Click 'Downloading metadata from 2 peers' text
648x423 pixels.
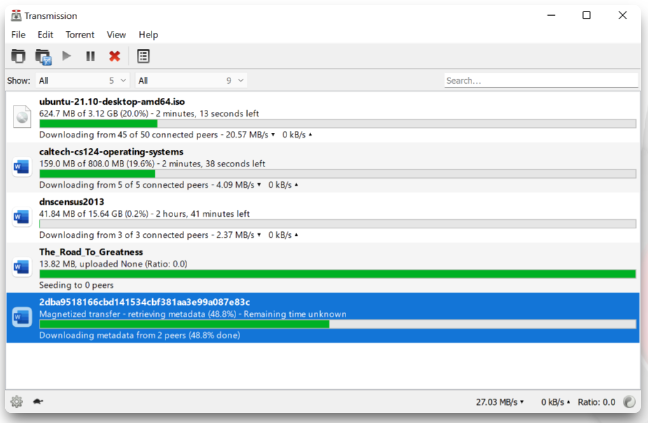pyautogui.click(x=112, y=335)
